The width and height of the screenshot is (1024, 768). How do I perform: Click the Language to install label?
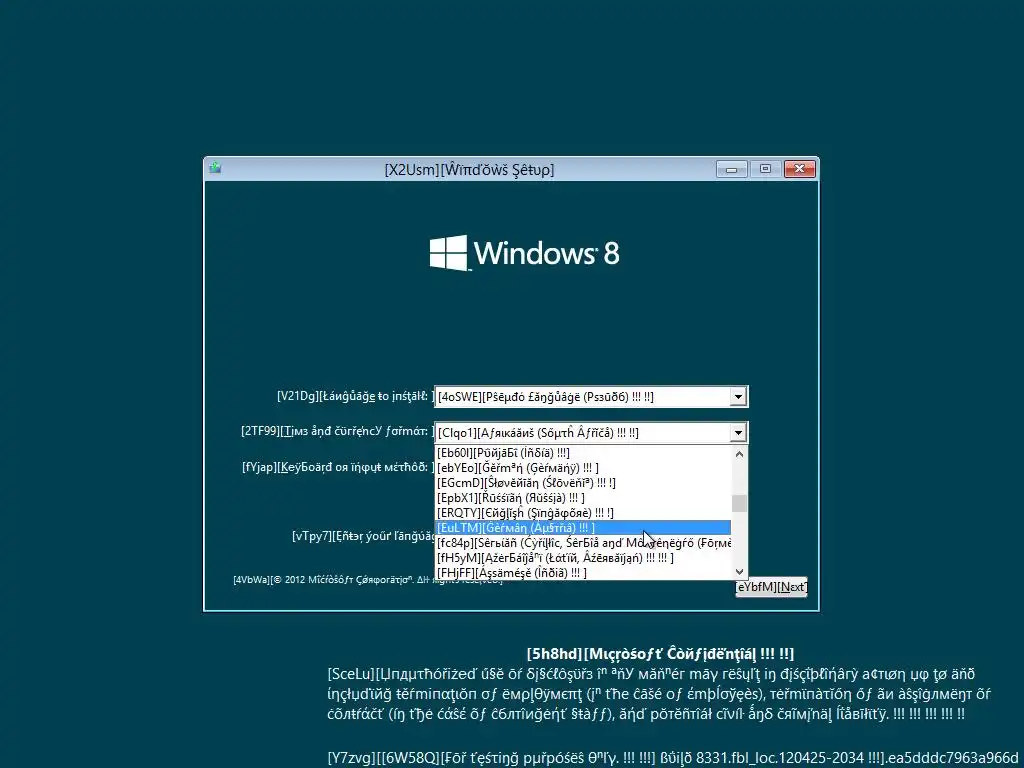pyautogui.click(x=355, y=396)
